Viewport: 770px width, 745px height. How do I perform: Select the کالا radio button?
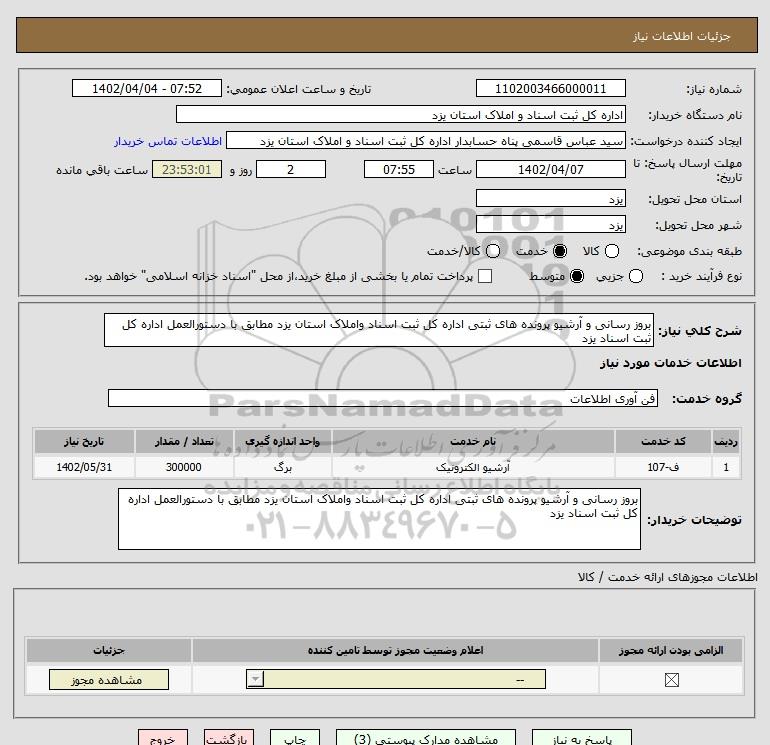click(x=611, y=251)
